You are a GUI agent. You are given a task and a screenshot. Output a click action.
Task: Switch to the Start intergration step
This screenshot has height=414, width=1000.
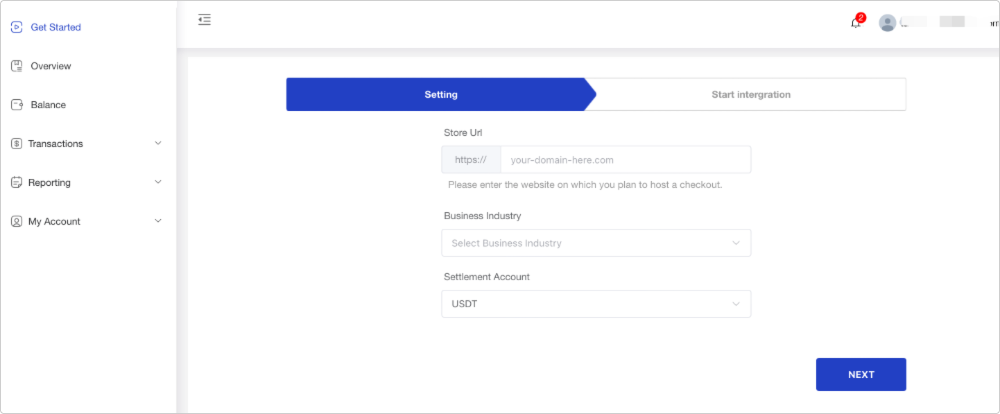[x=751, y=94]
